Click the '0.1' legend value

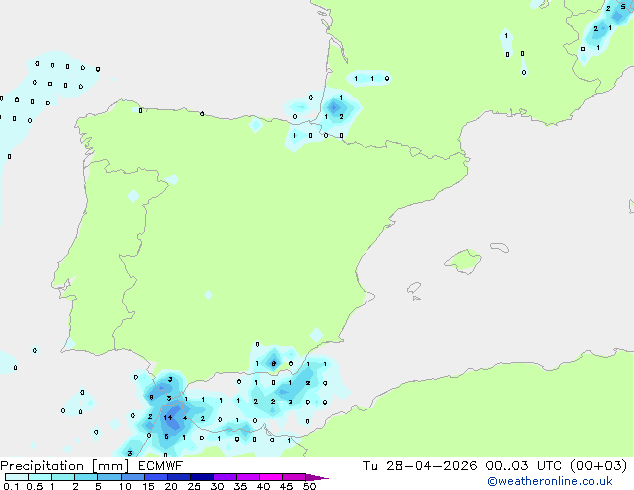[x=11, y=486]
